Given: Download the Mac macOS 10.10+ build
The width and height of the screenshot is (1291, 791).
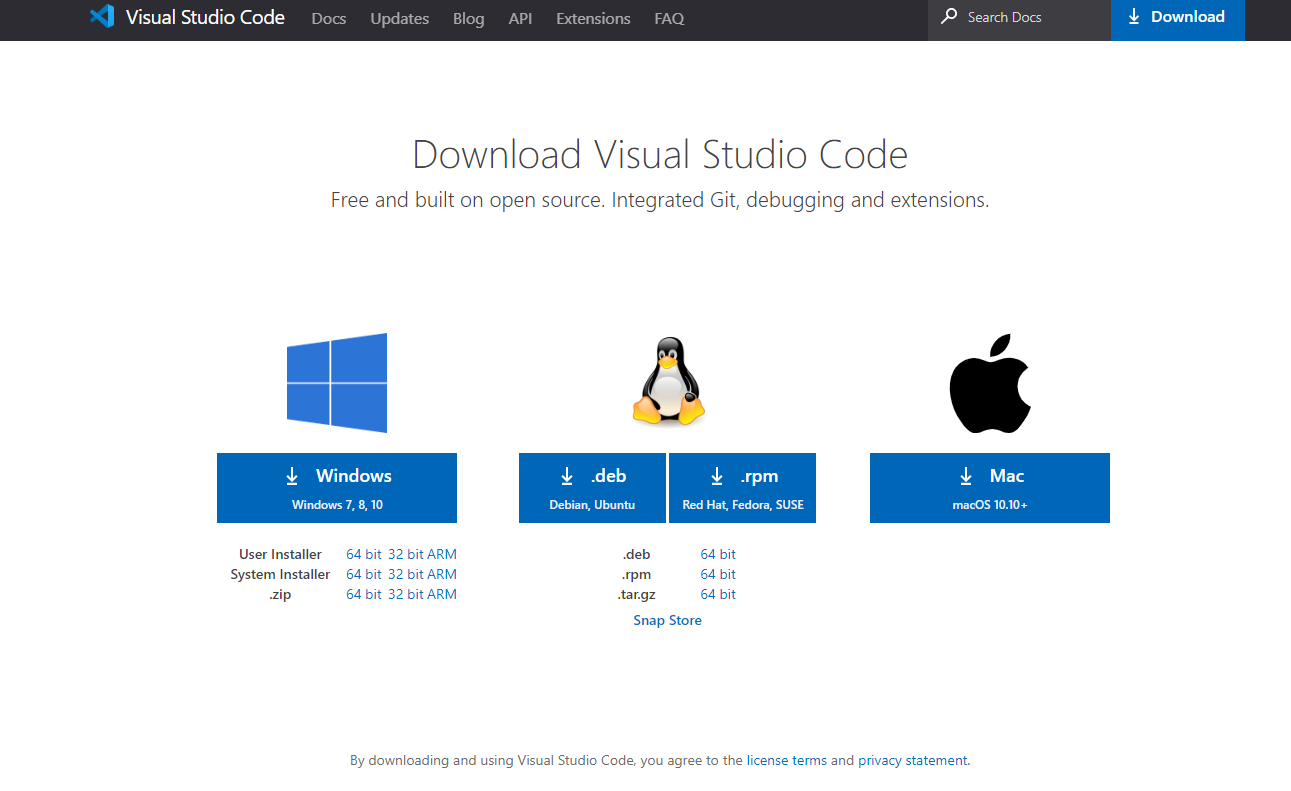Looking at the screenshot, I should point(990,488).
